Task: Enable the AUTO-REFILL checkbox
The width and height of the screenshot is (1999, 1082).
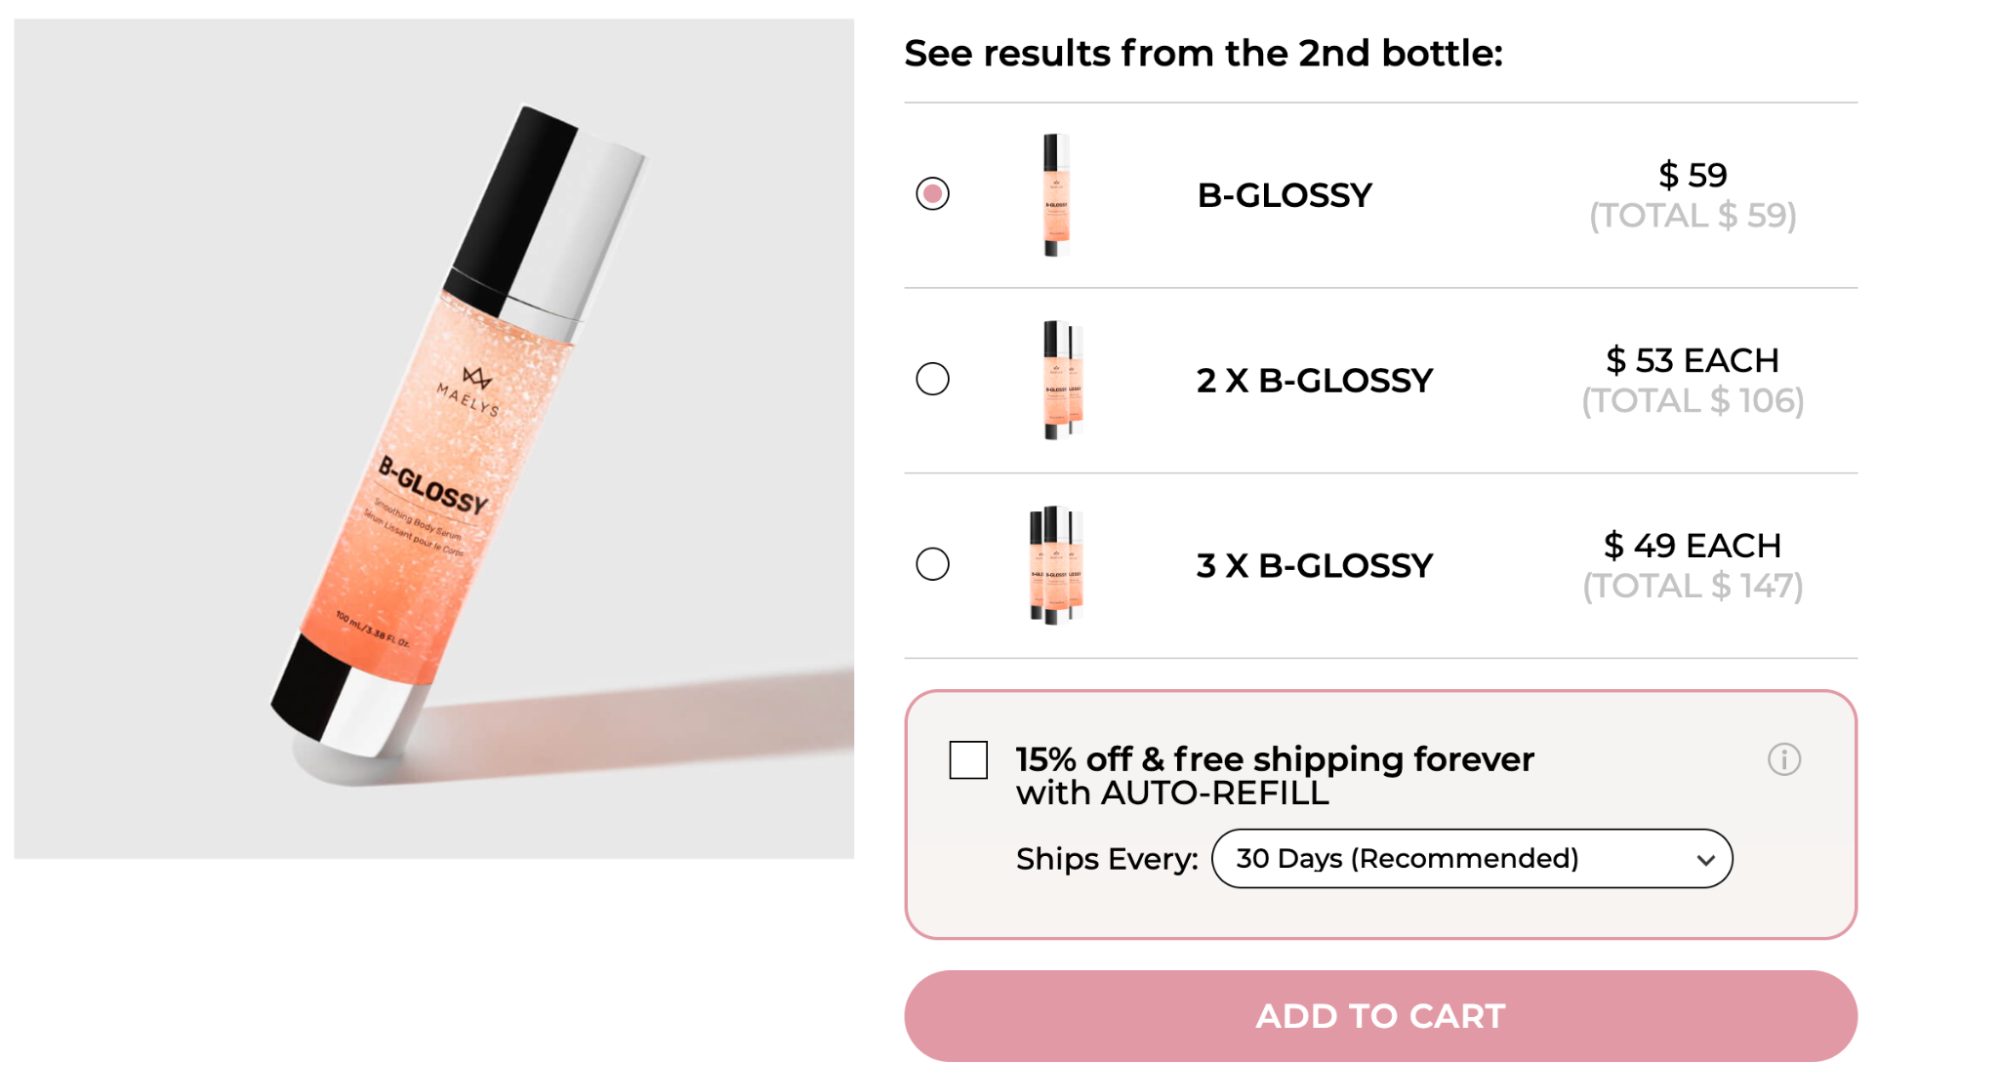Action: 968,760
